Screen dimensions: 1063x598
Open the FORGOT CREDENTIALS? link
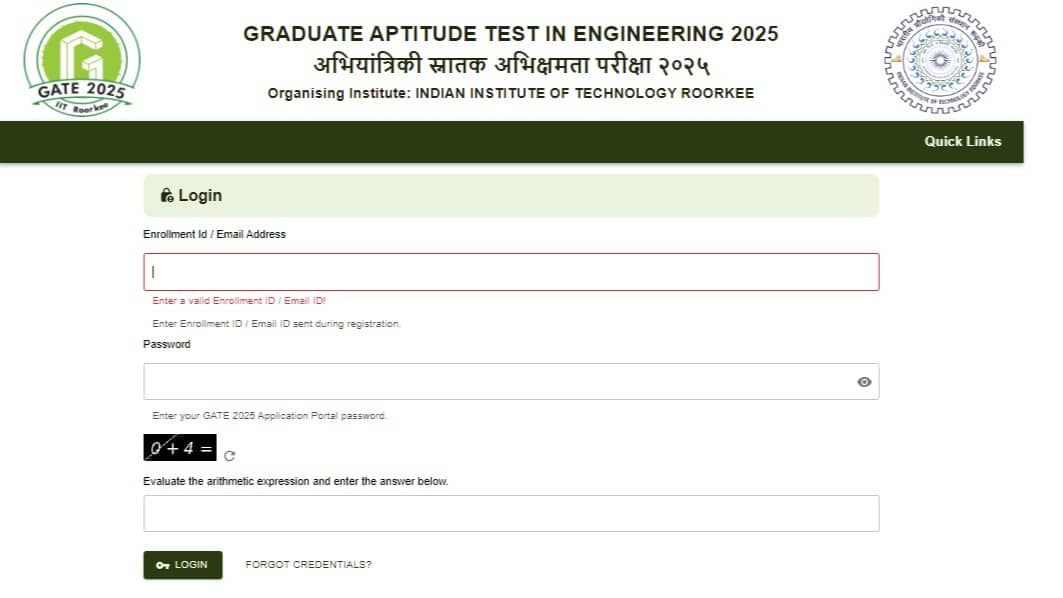[308, 565]
